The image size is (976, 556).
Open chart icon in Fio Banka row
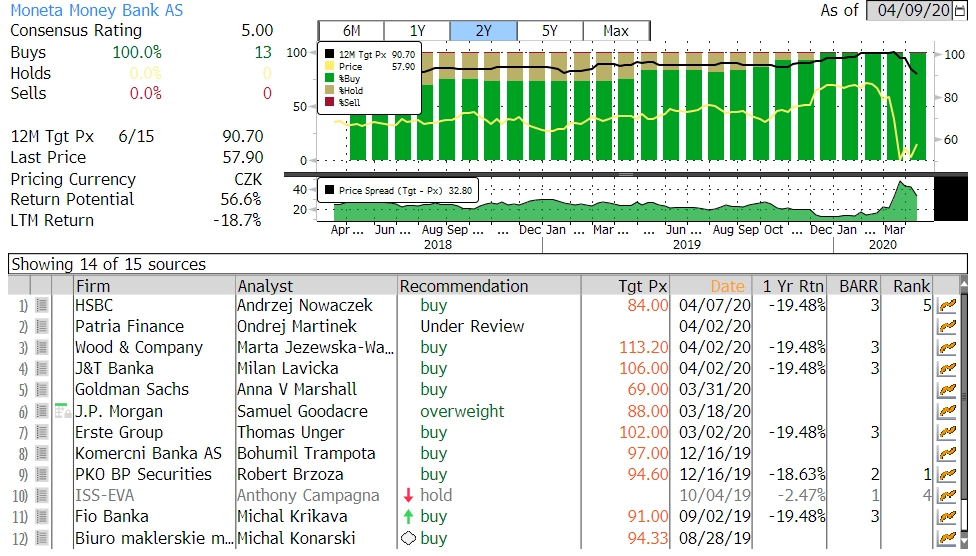click(947, 517)
